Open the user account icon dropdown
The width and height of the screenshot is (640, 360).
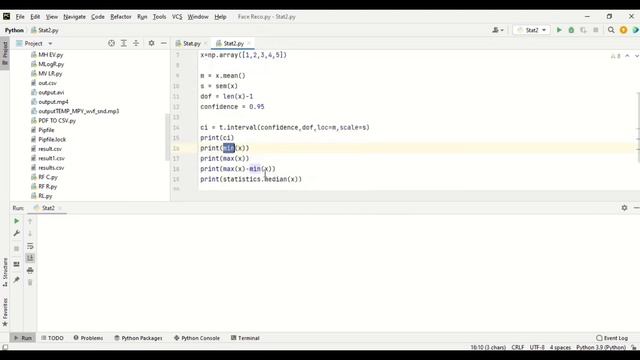coord(498,30)
